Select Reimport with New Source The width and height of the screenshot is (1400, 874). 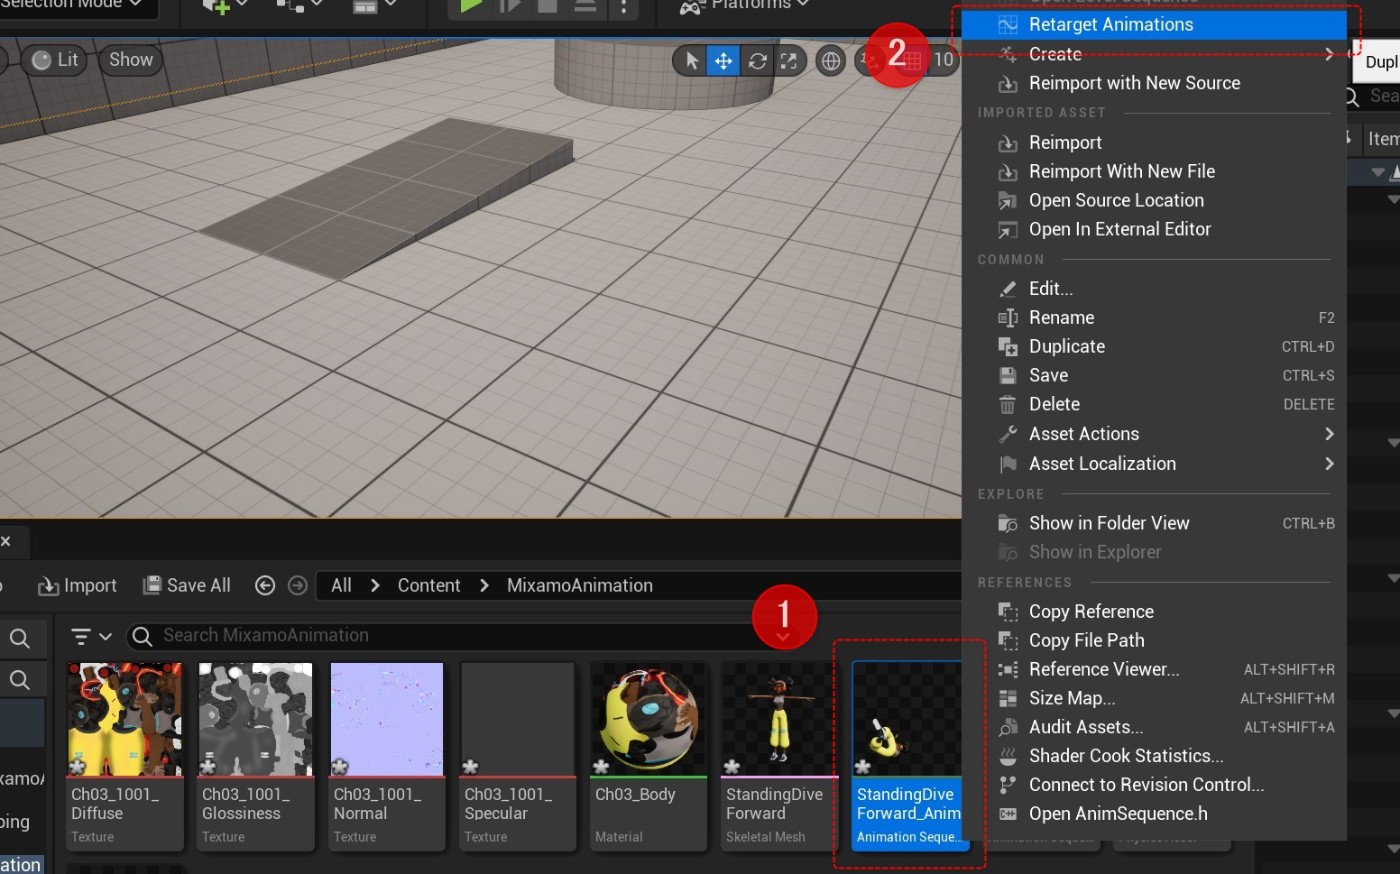coord(1154,83)
